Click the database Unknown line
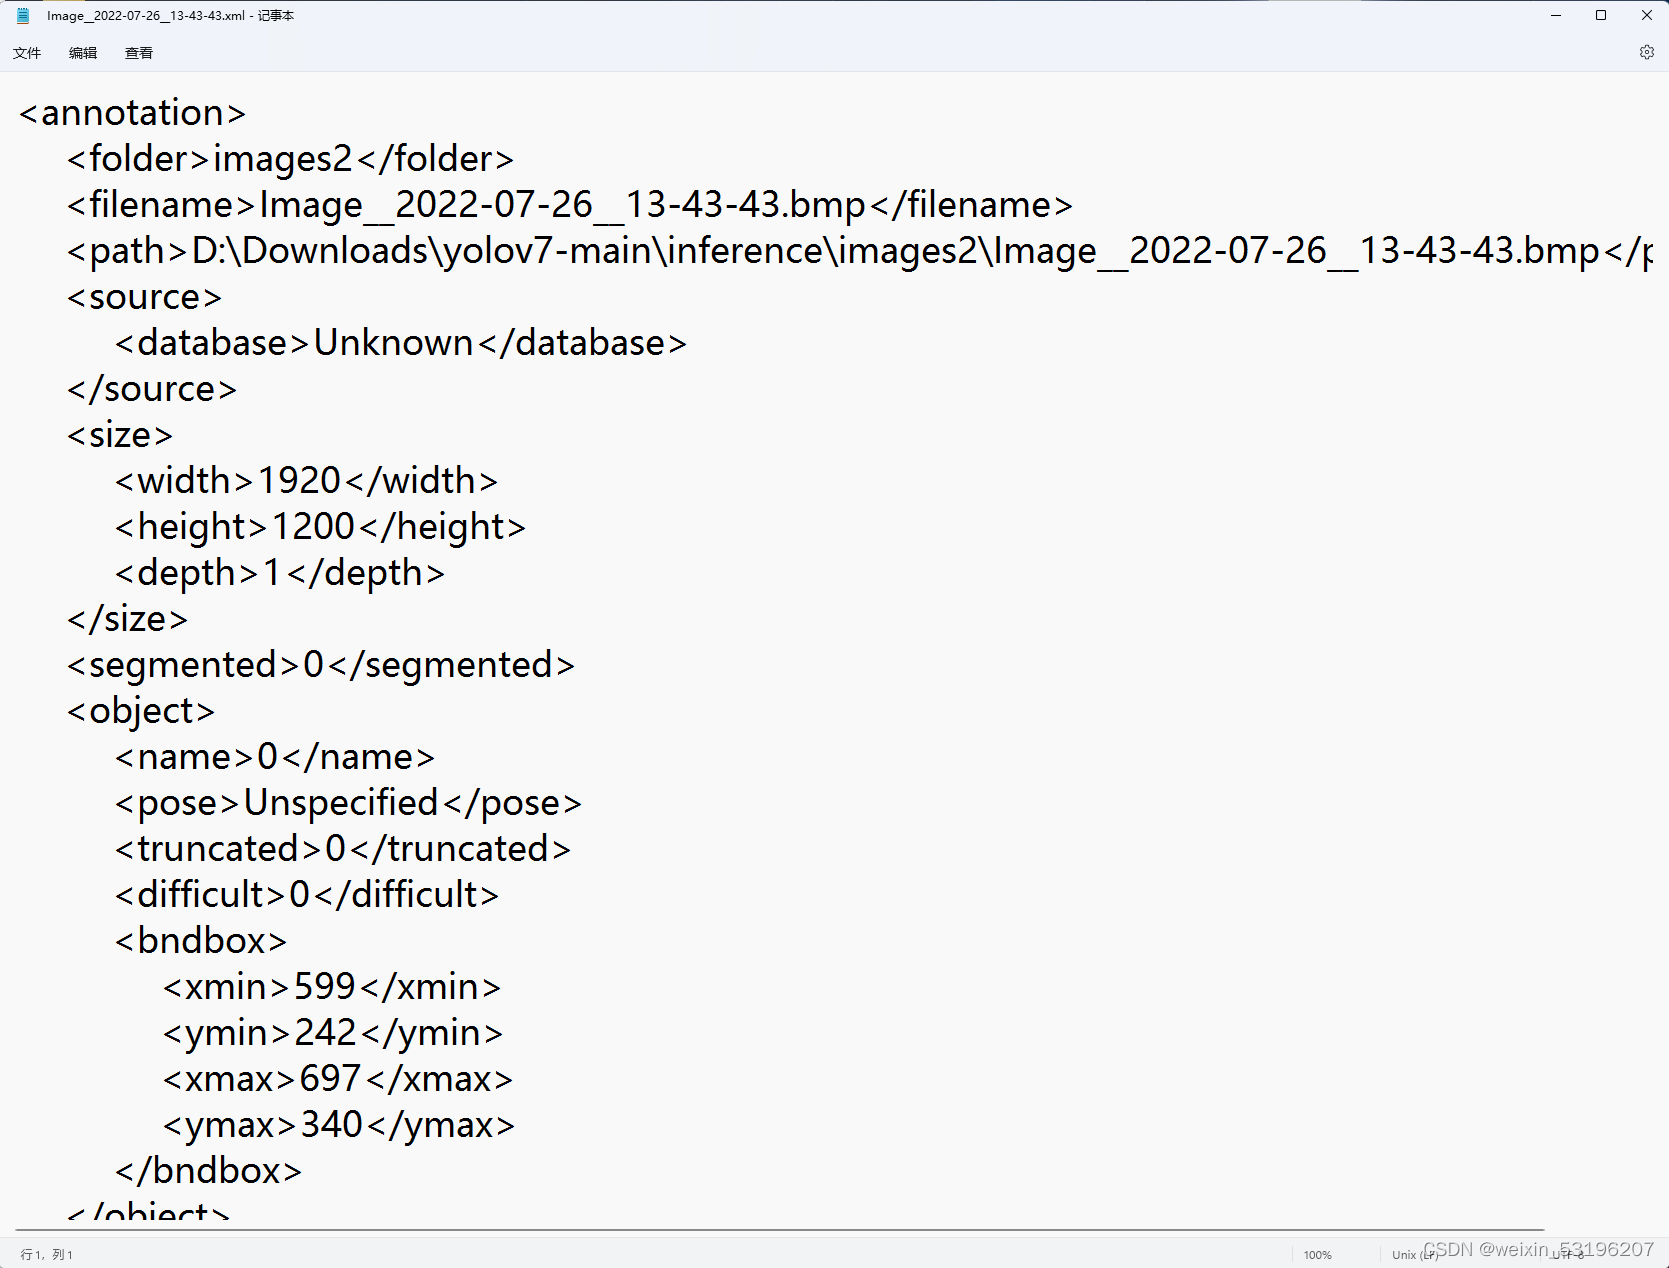The width and height of the screenshot is (1669, 1268). click(x=401, y=343)
